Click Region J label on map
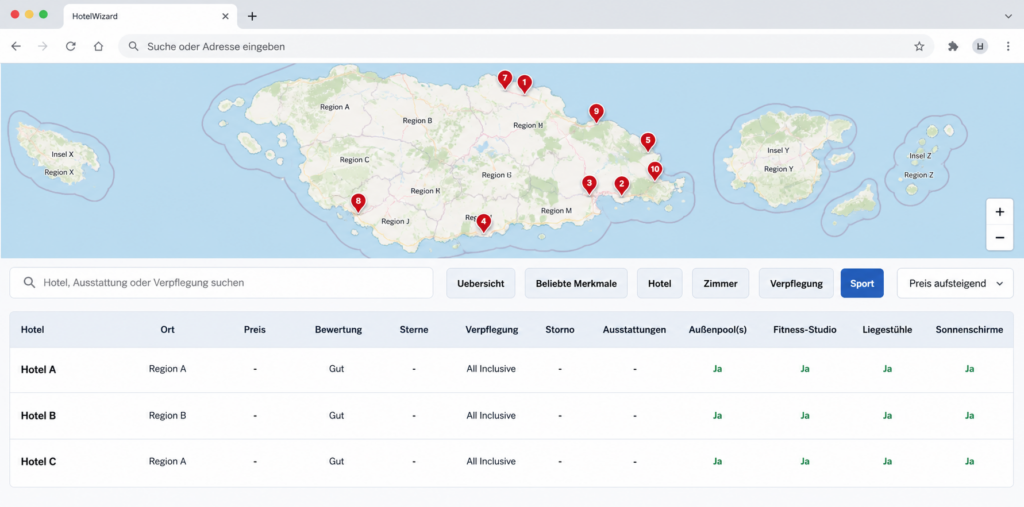The height and width of the screenshot is (507, 1024). 395,221
